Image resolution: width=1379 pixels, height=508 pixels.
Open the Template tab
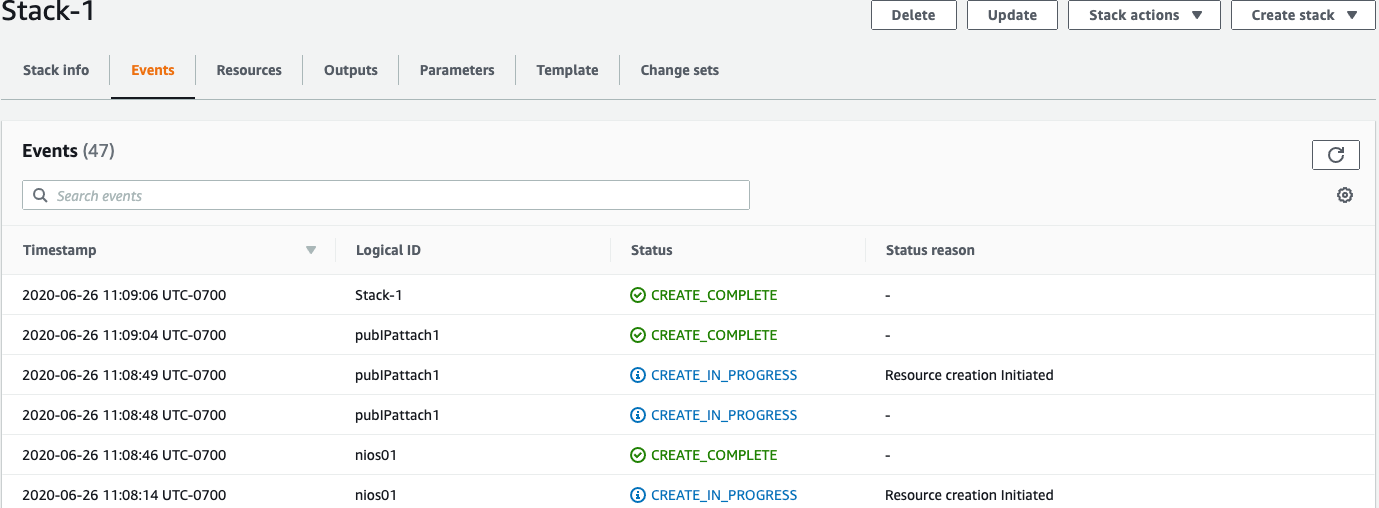[567, 70]
